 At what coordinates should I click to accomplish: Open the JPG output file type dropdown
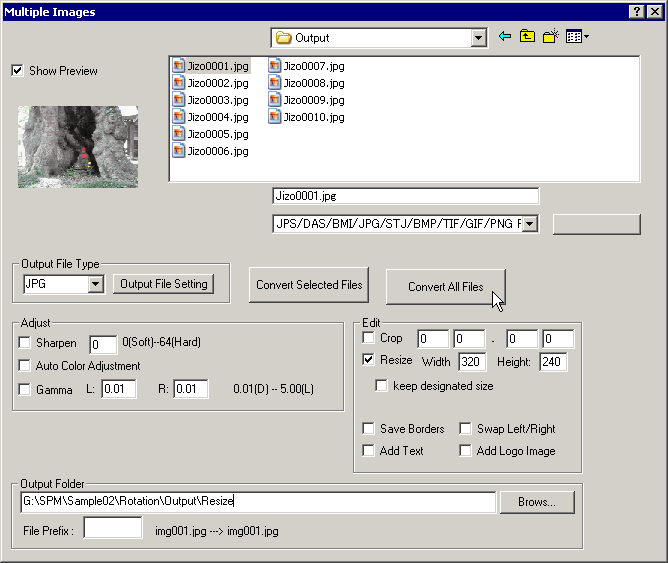(x=96, y=284)
